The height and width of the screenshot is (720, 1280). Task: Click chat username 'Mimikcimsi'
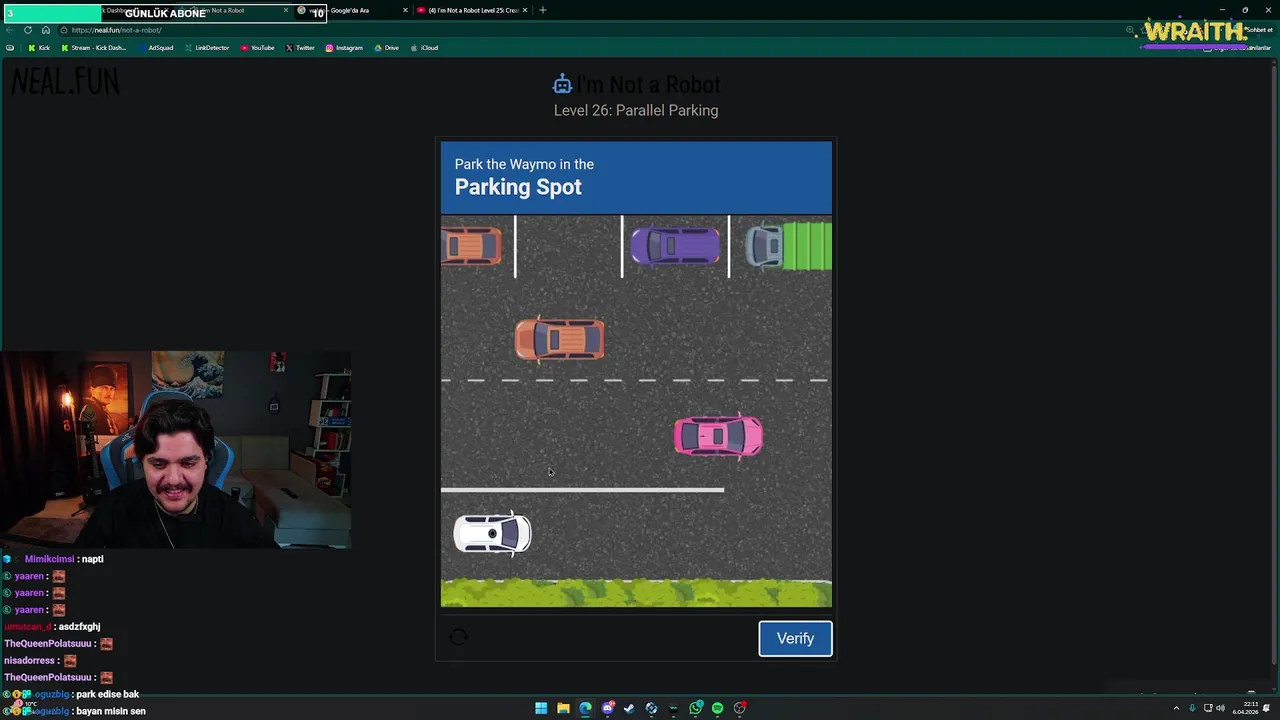point(49,559)
